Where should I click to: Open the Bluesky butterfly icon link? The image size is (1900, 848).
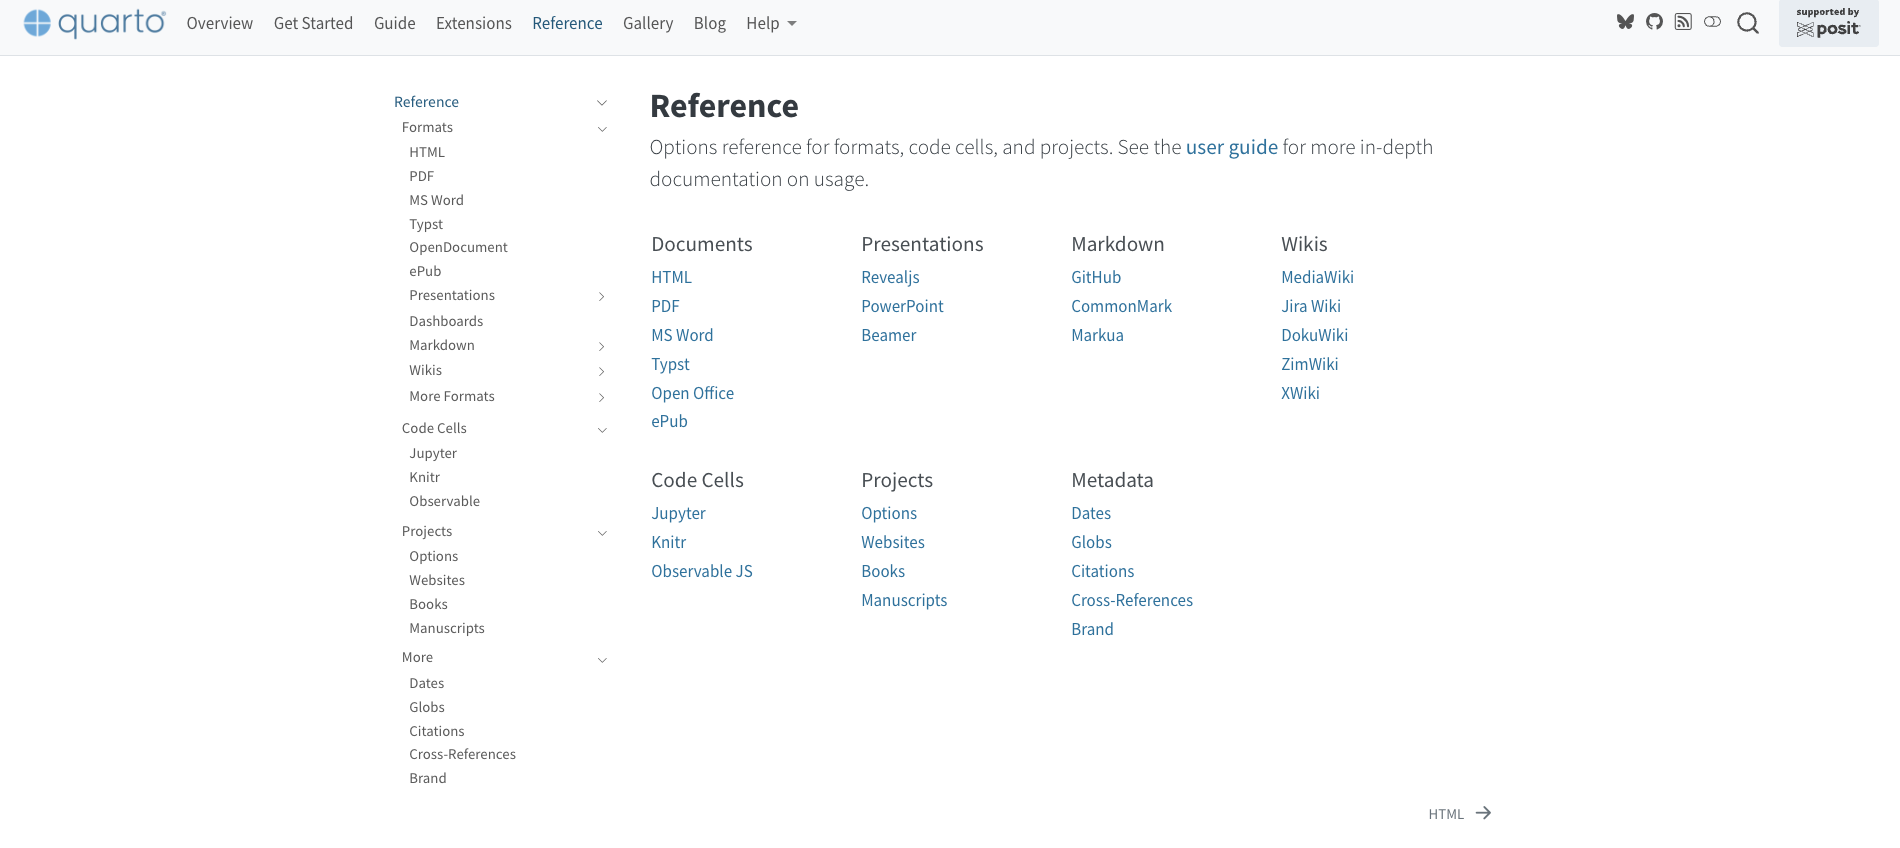(x=1625, y=22)
